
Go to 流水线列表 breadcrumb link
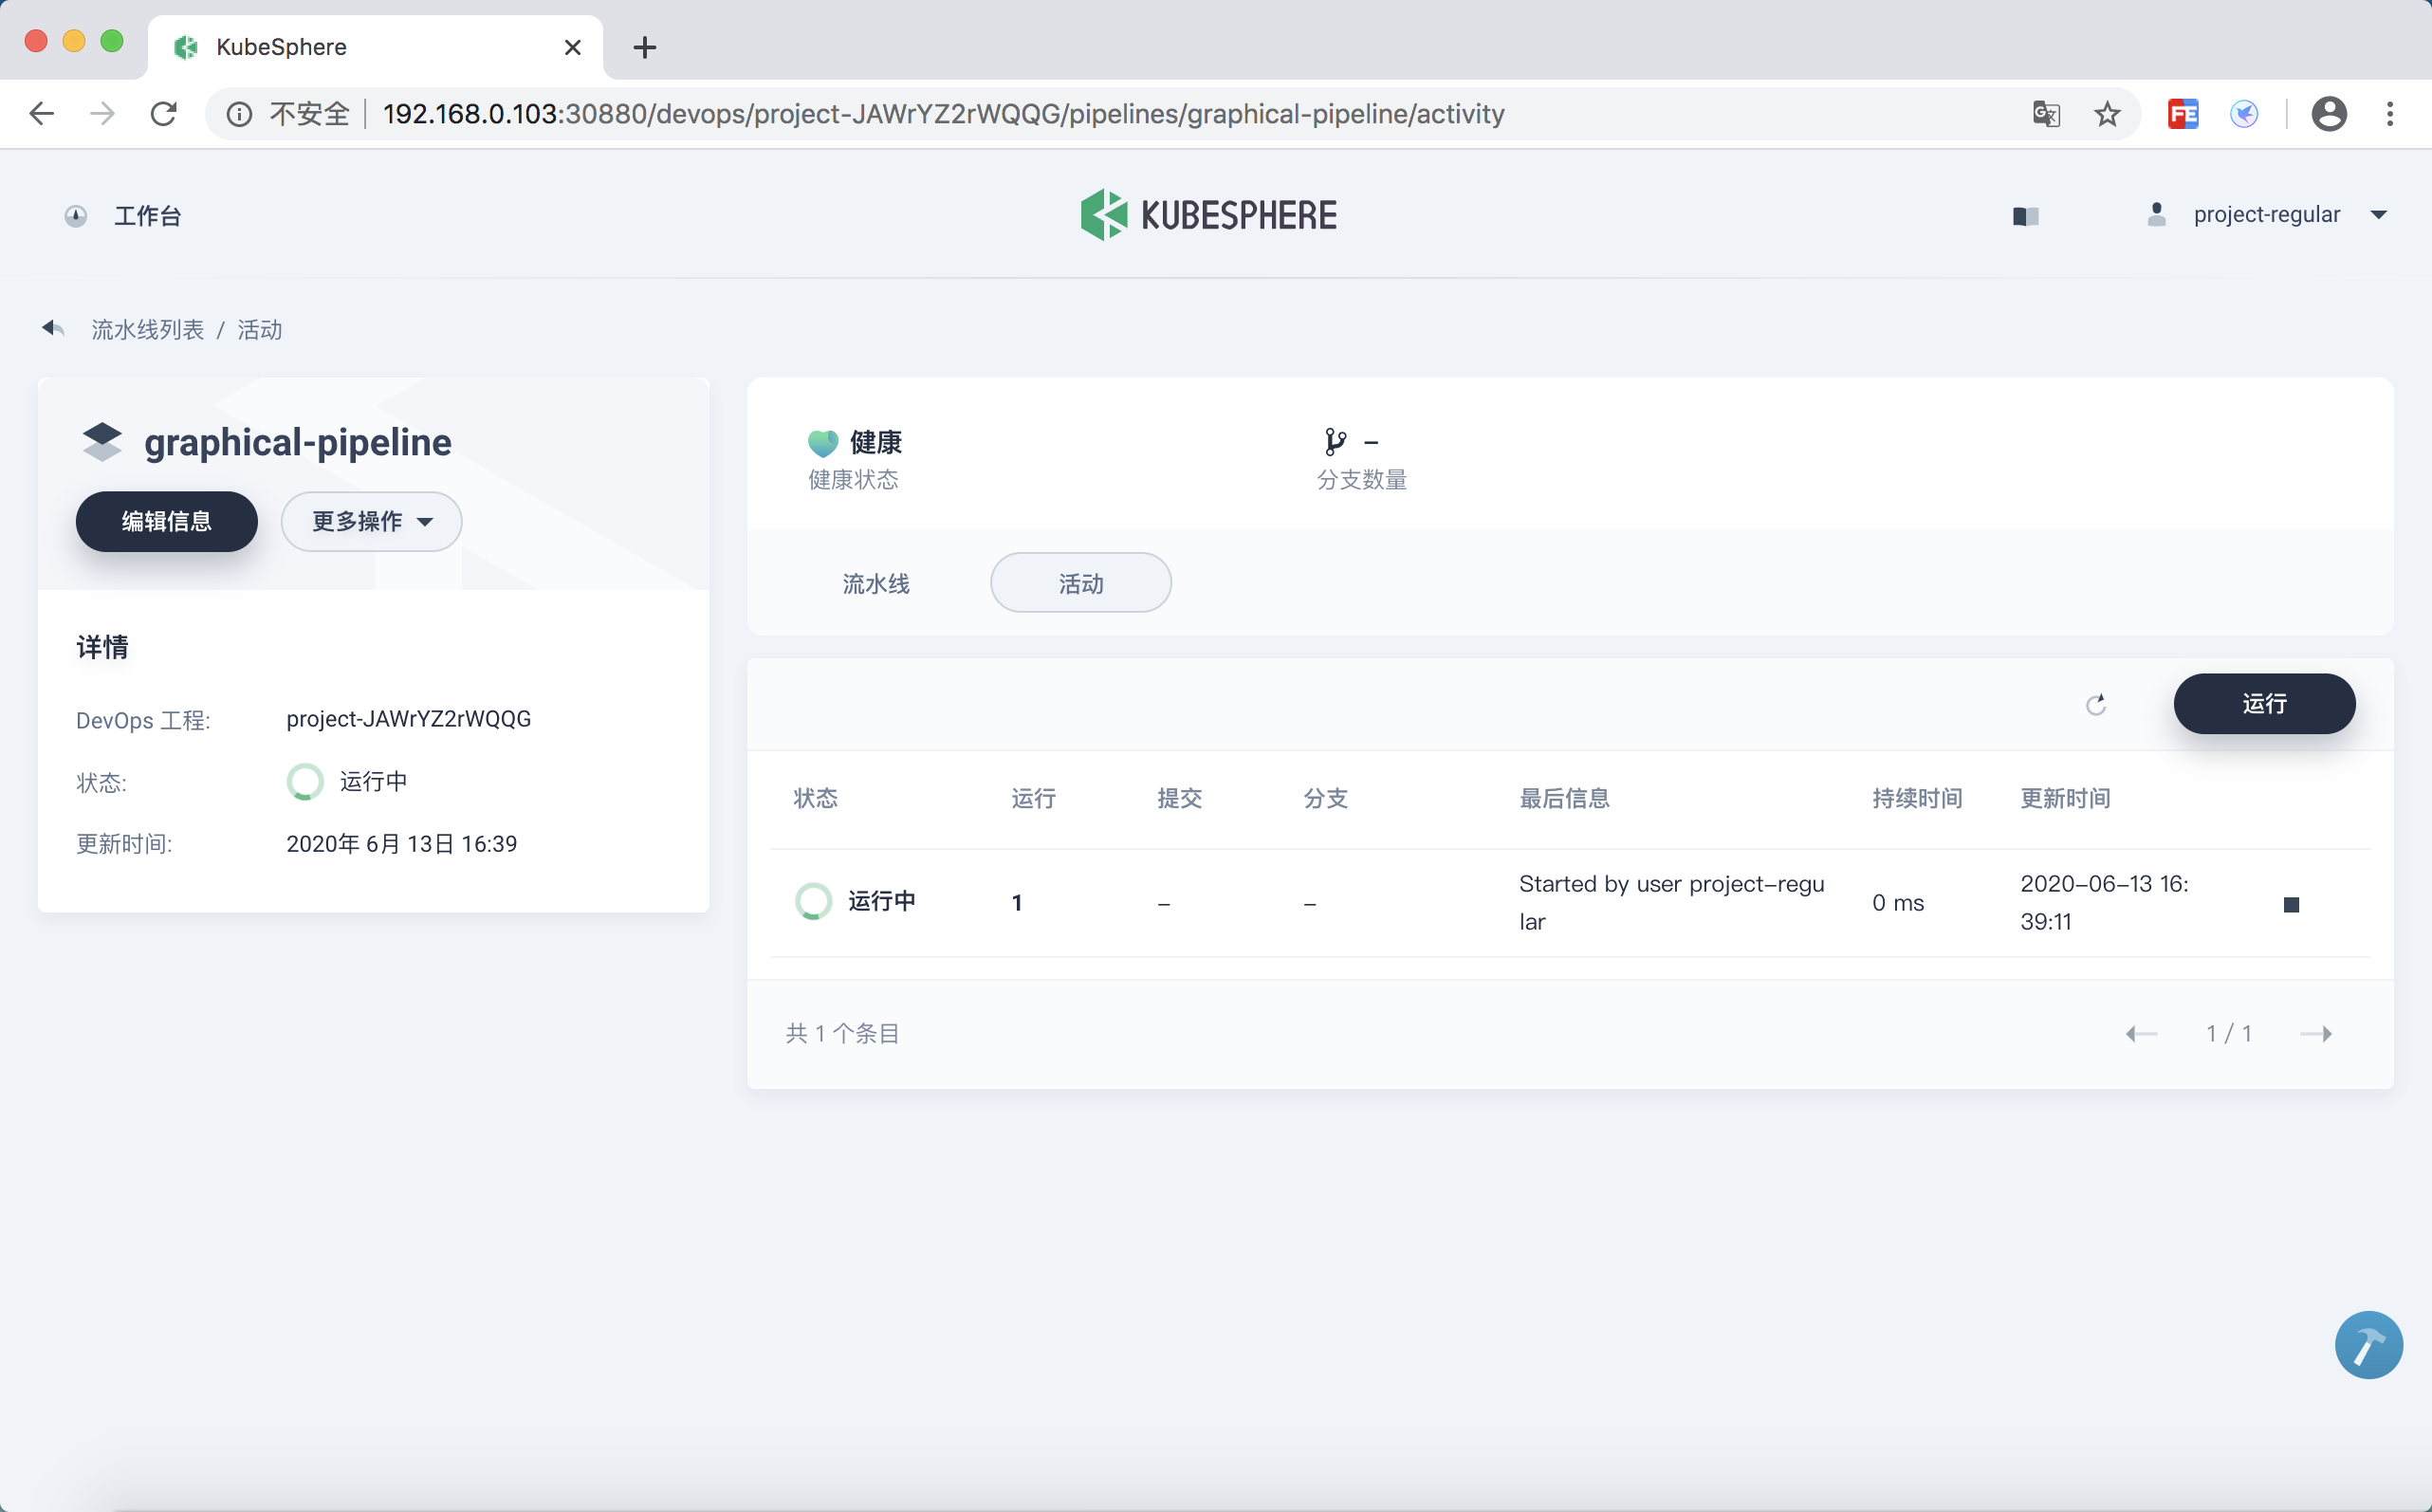[147, 329]
